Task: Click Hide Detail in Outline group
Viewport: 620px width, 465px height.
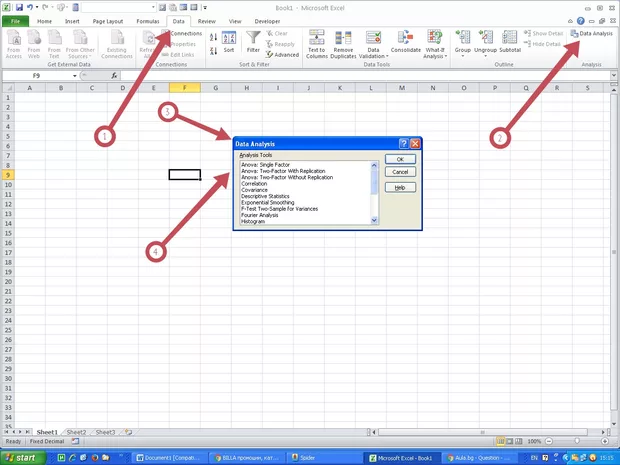Action: (542, 44)
